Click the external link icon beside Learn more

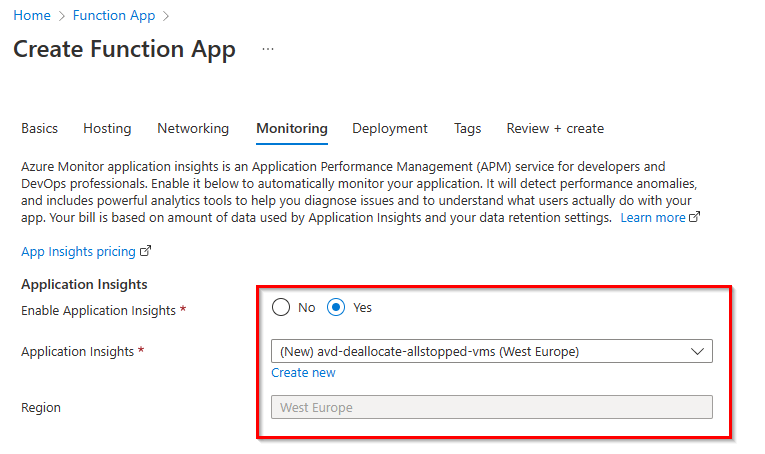[x=695, y=217]
